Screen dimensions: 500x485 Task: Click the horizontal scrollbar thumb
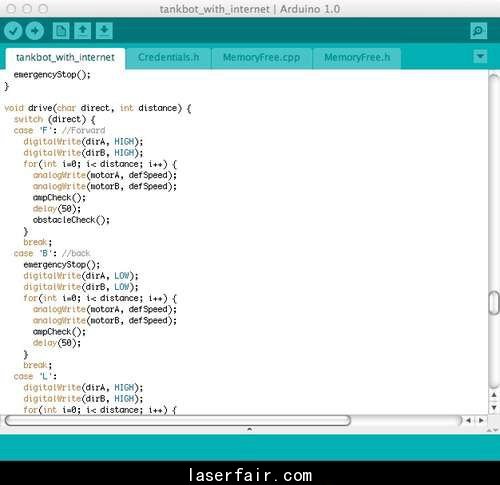(x=178, y=420)
